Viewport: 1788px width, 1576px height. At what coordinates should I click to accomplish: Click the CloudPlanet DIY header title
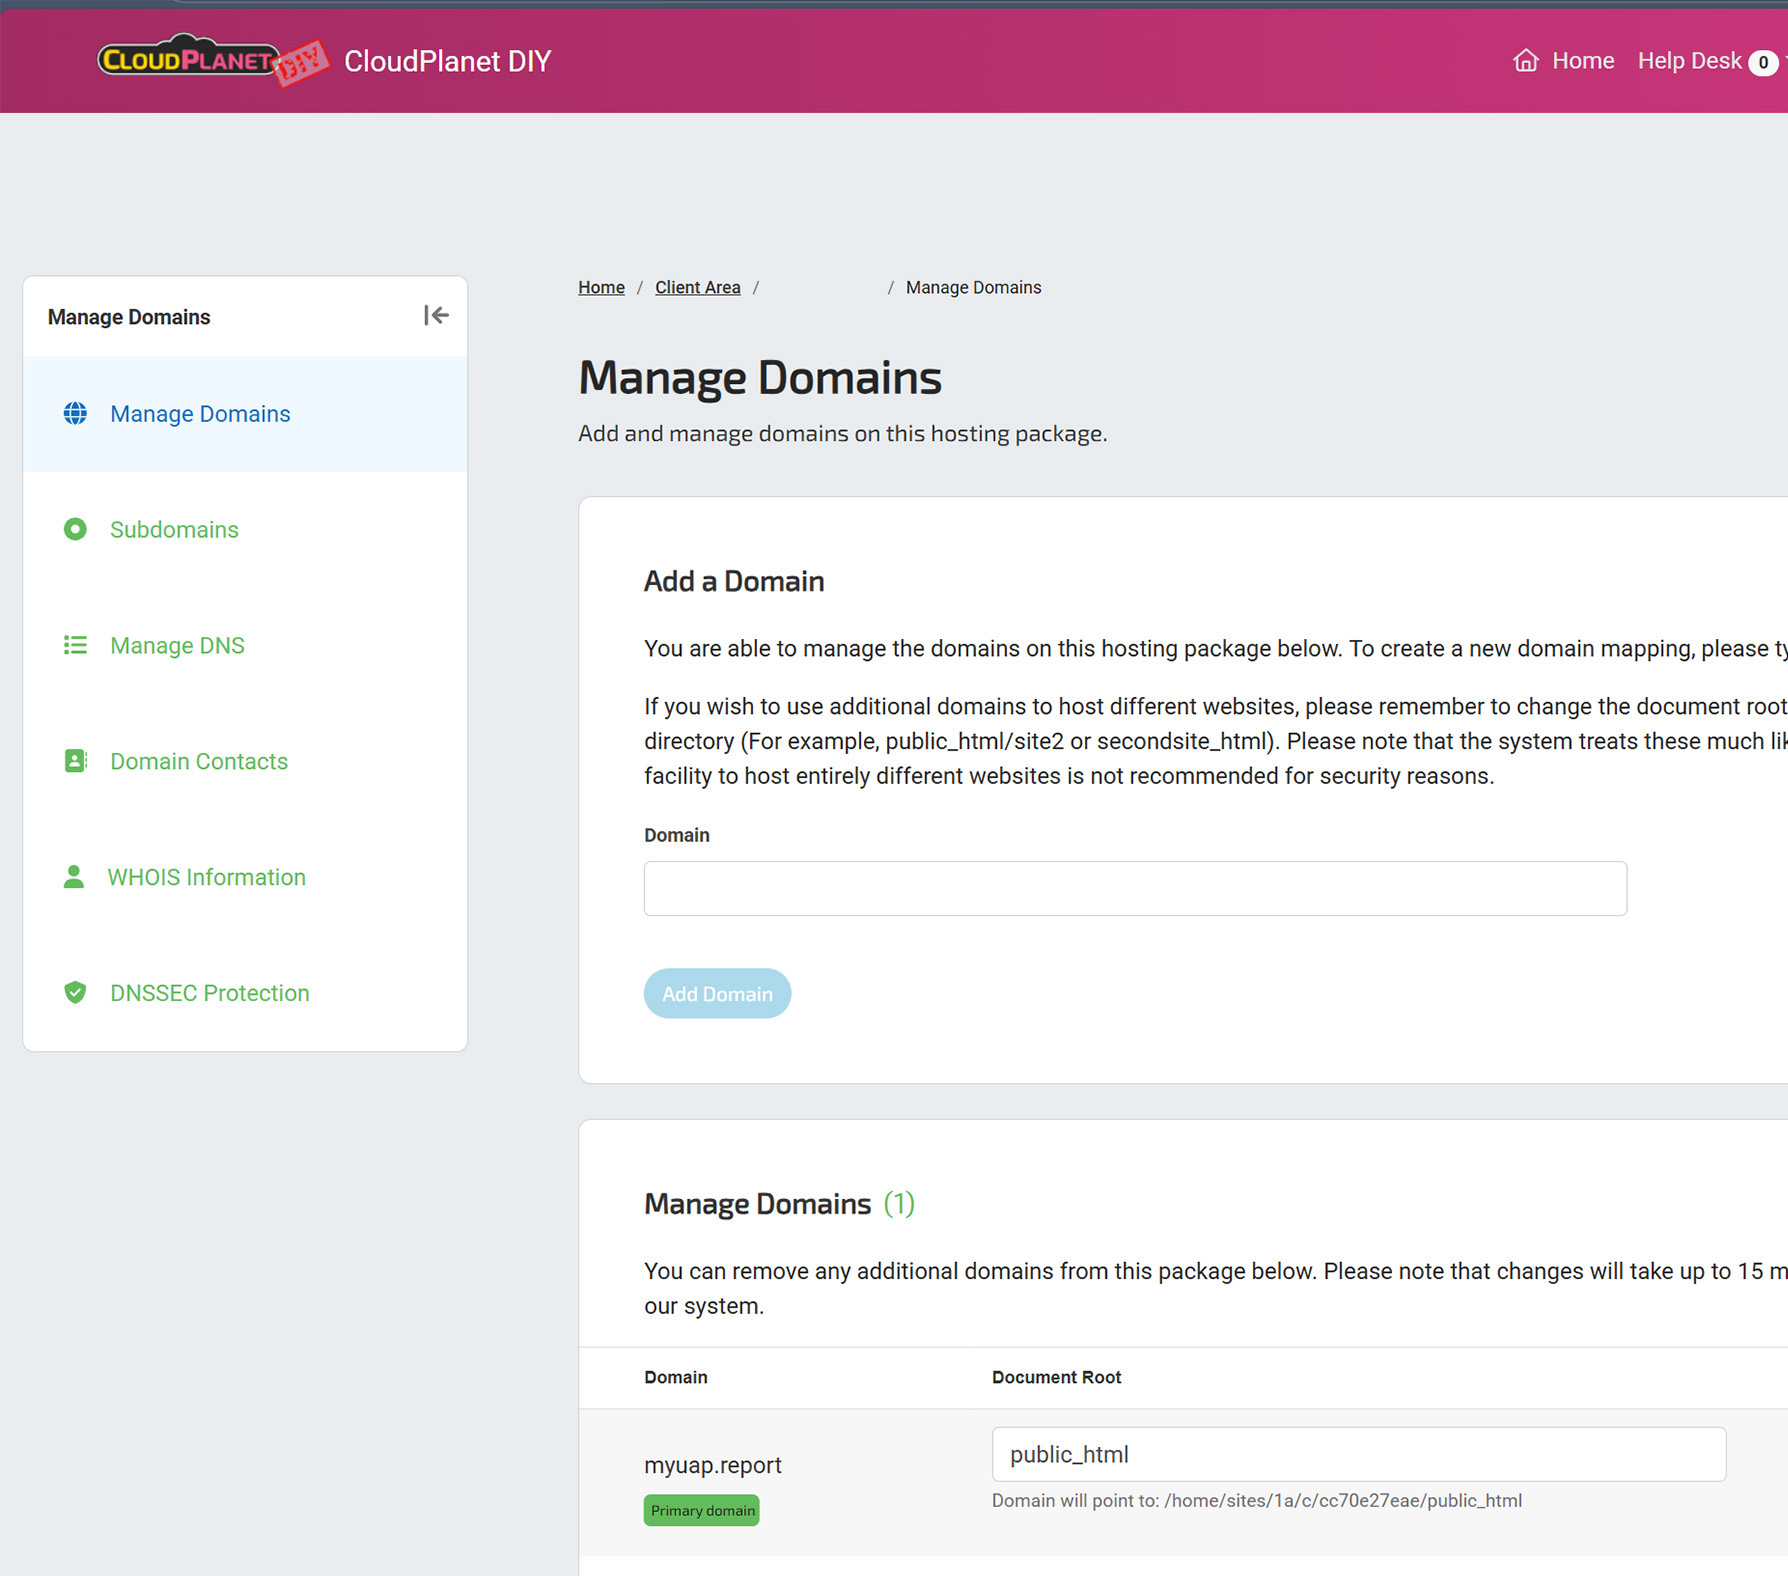(x=447, y=61)
